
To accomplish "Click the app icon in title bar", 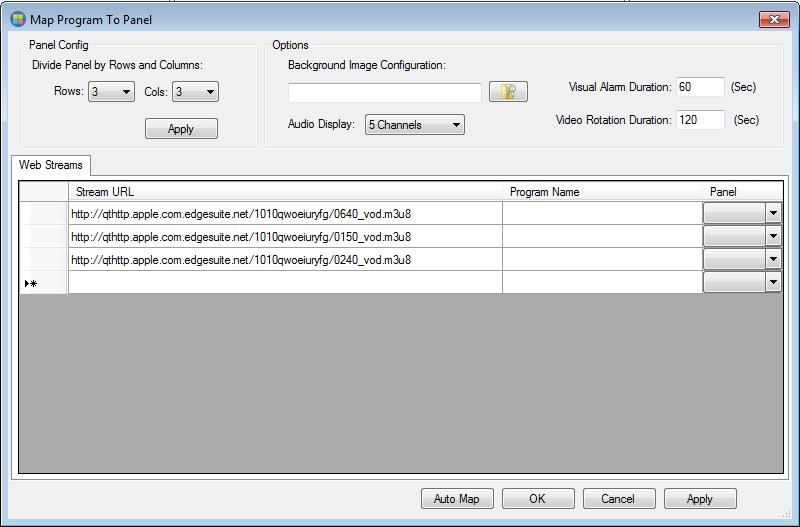I will point(17,19).
